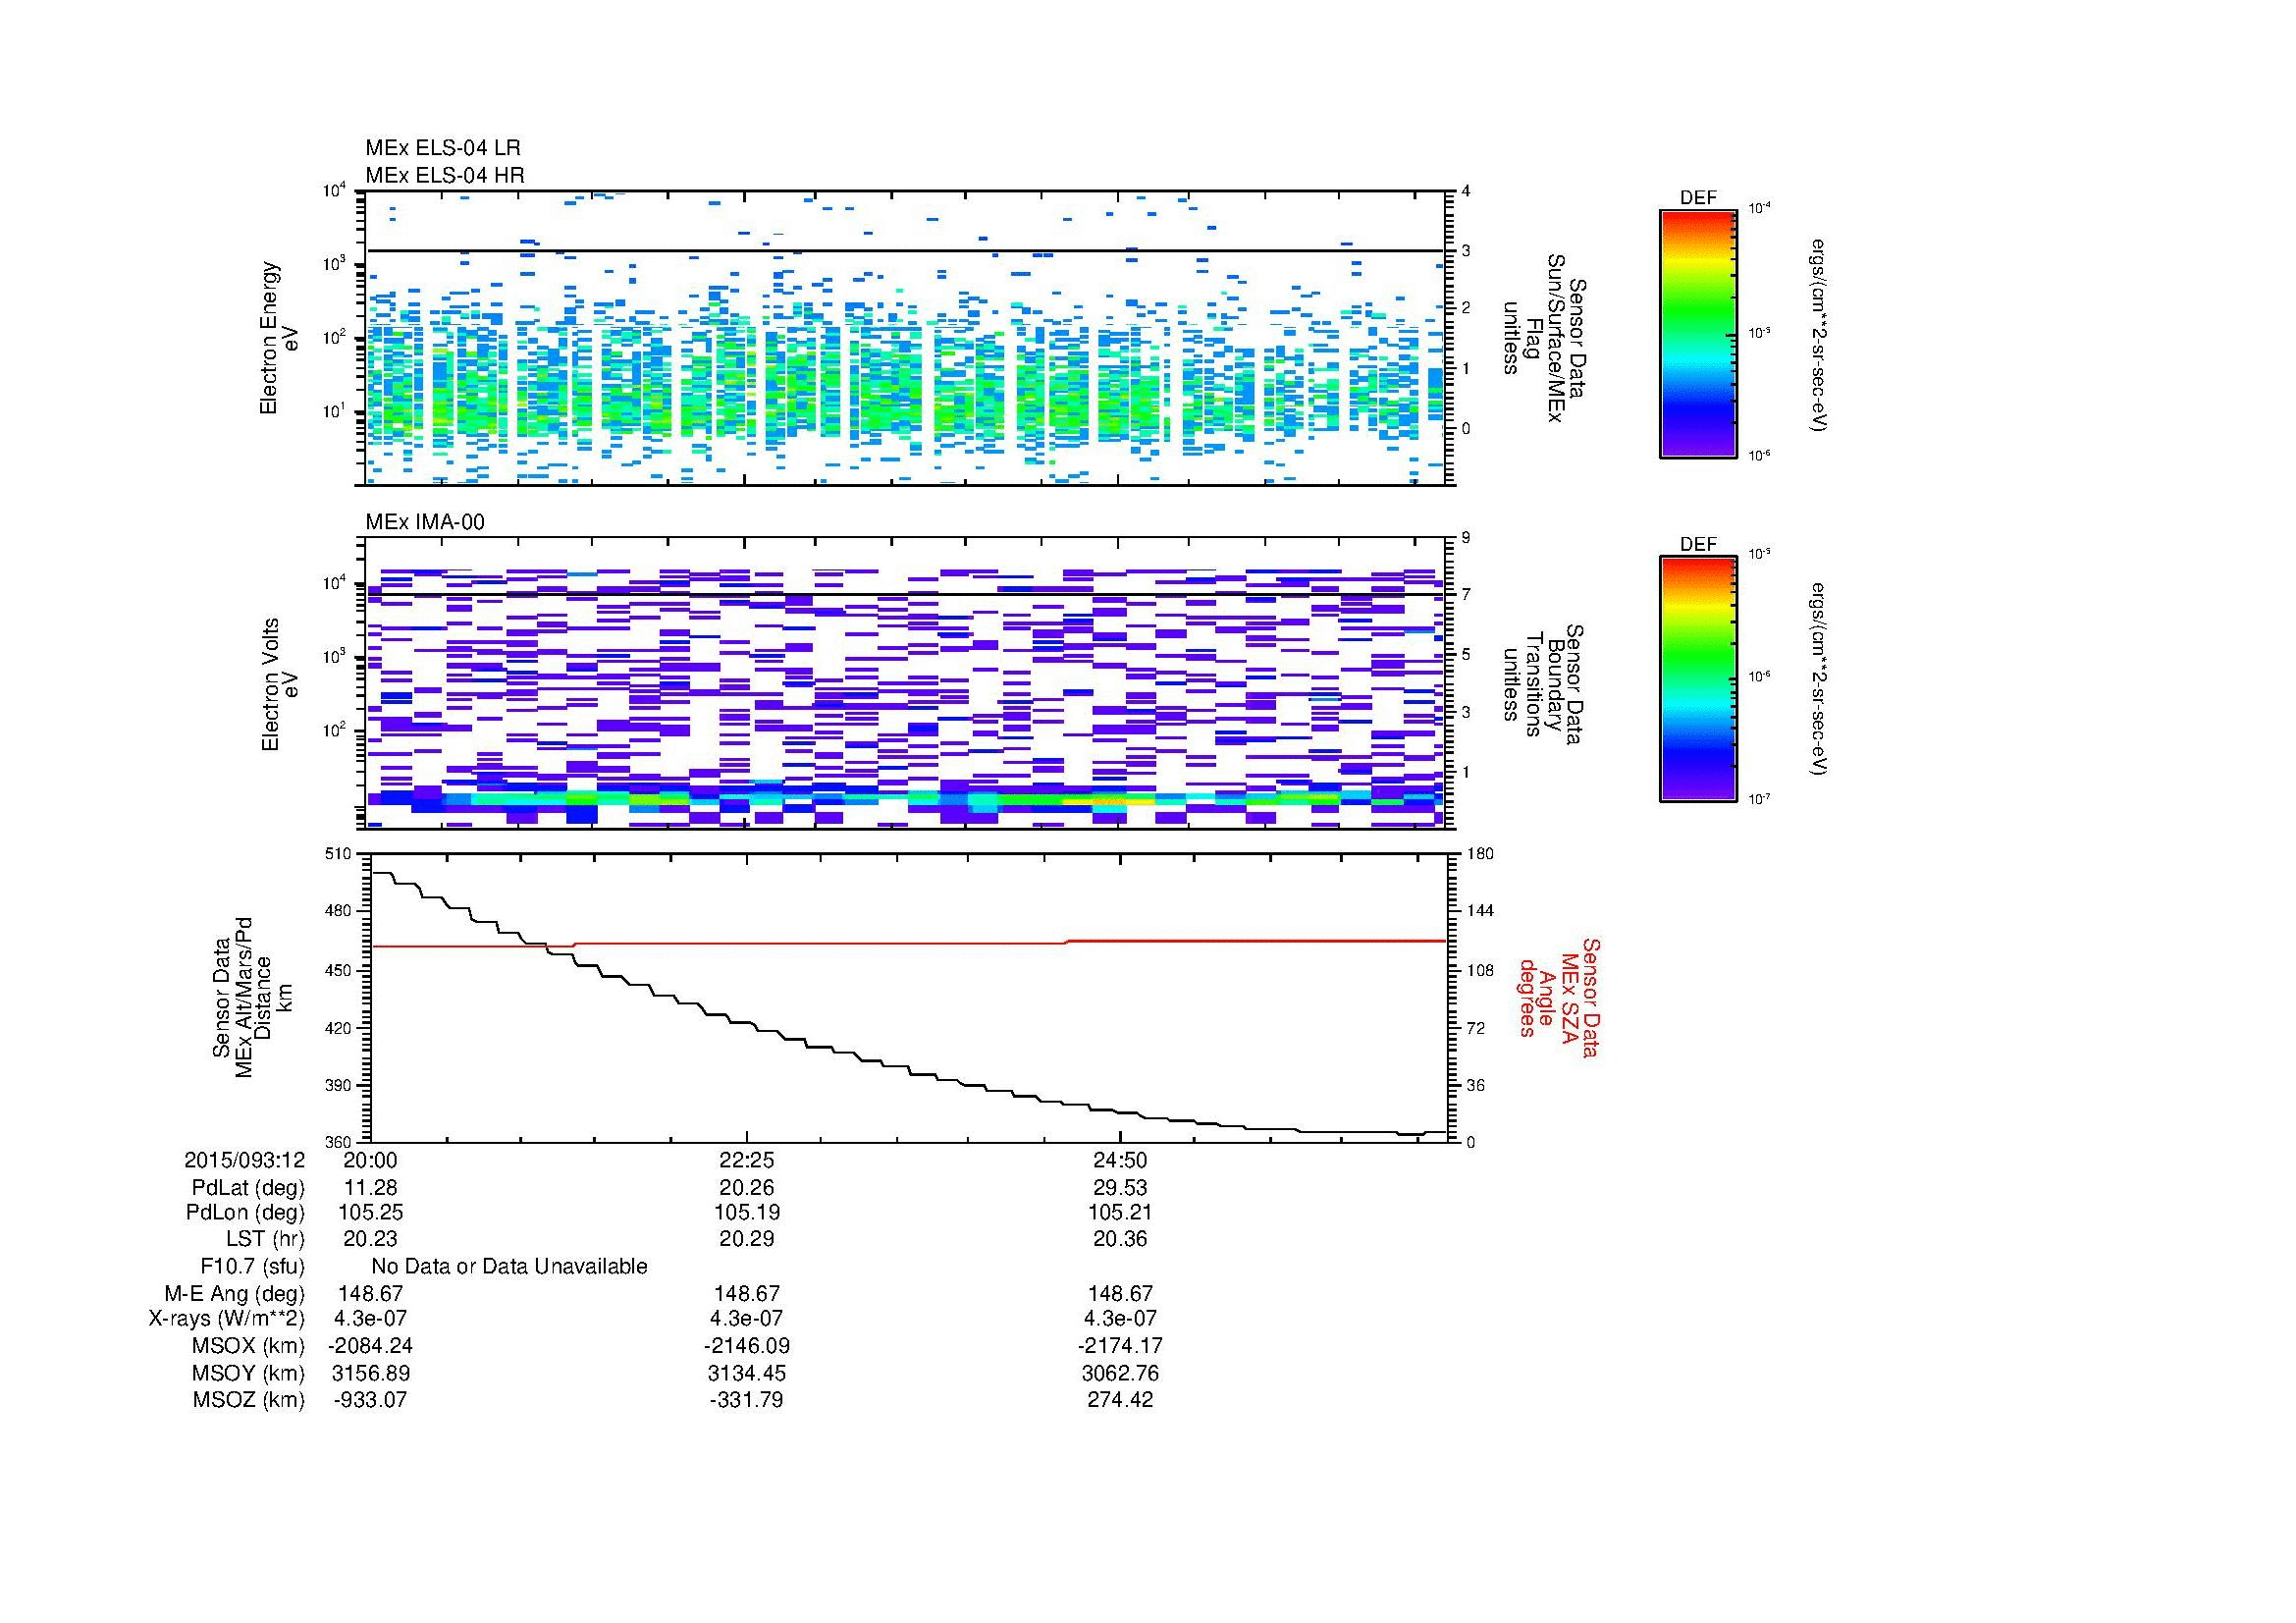The width and height of the screenshot is (2296, 1623).
Task: Click the PdLat value '11.28'
Action: (370, 1188)
